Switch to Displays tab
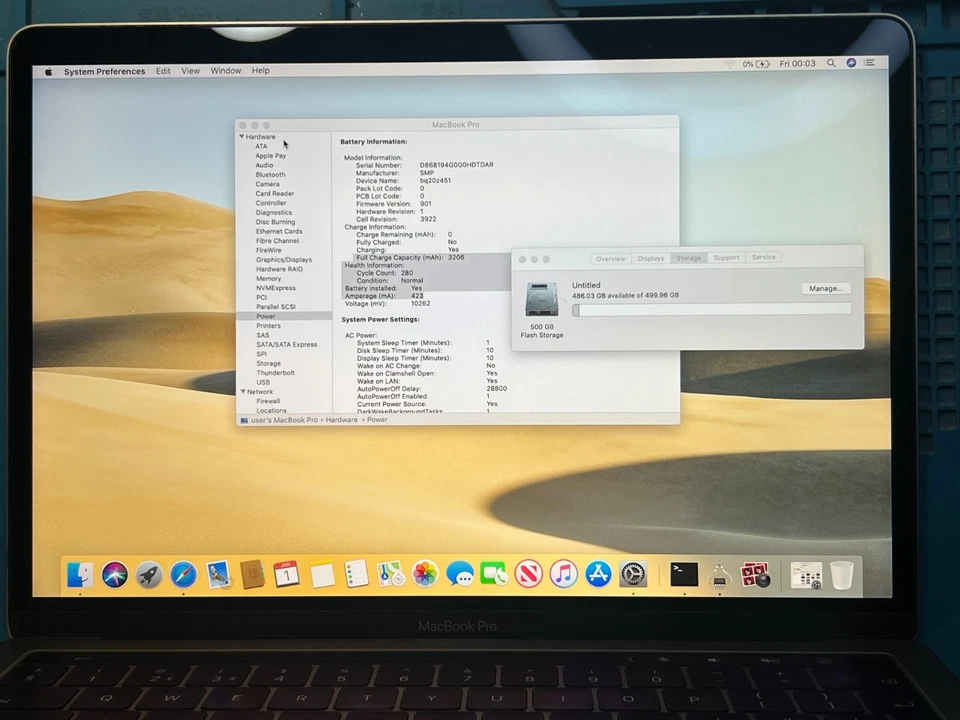Viewport: 960px width, 720px height. tap(650, 258)
